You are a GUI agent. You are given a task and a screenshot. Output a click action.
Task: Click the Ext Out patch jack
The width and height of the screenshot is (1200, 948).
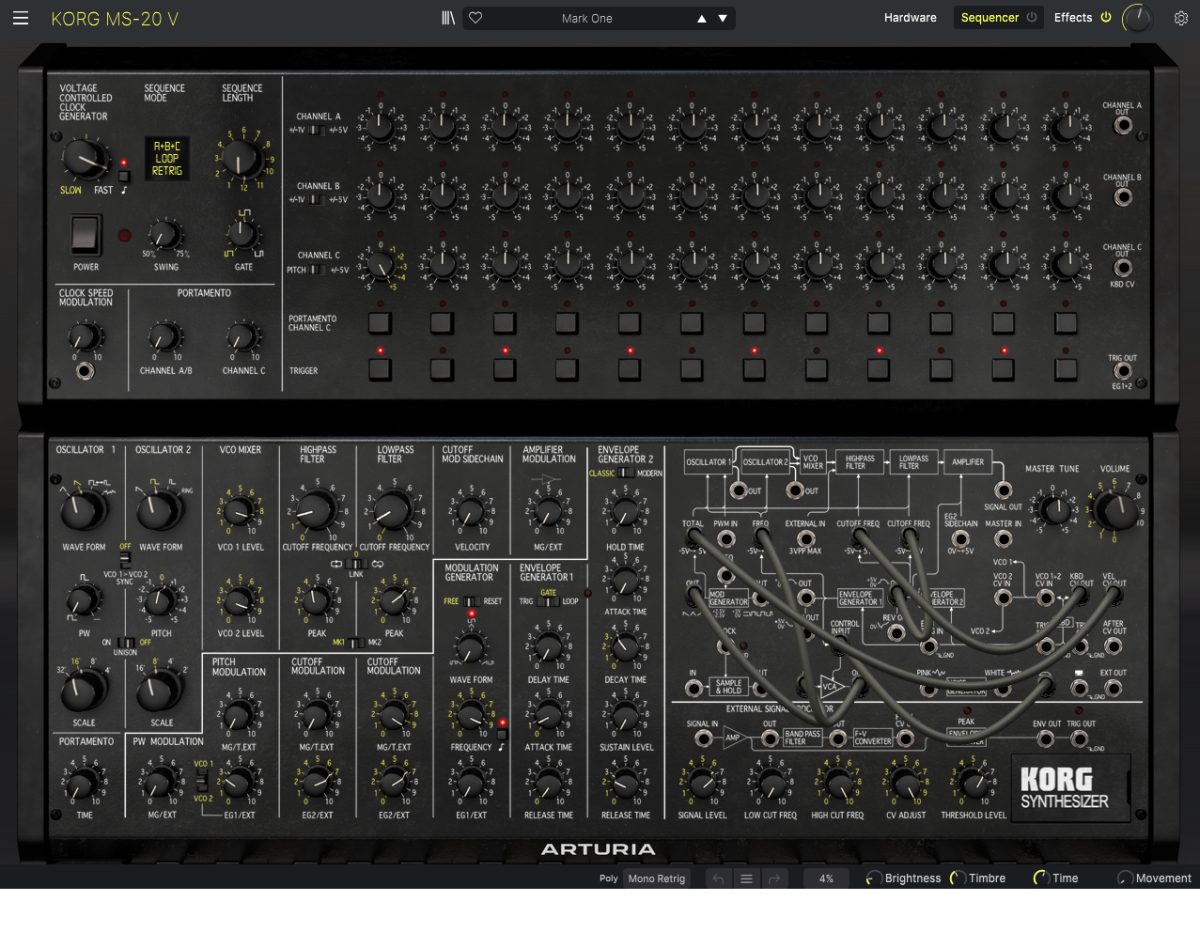pyautogui.click(x=1112, y=688)
